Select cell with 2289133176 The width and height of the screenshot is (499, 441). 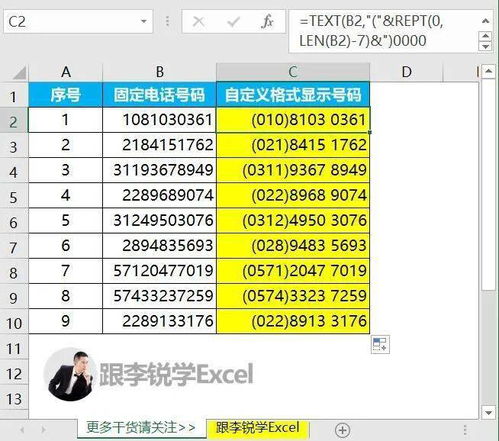(x=160, y=321)
